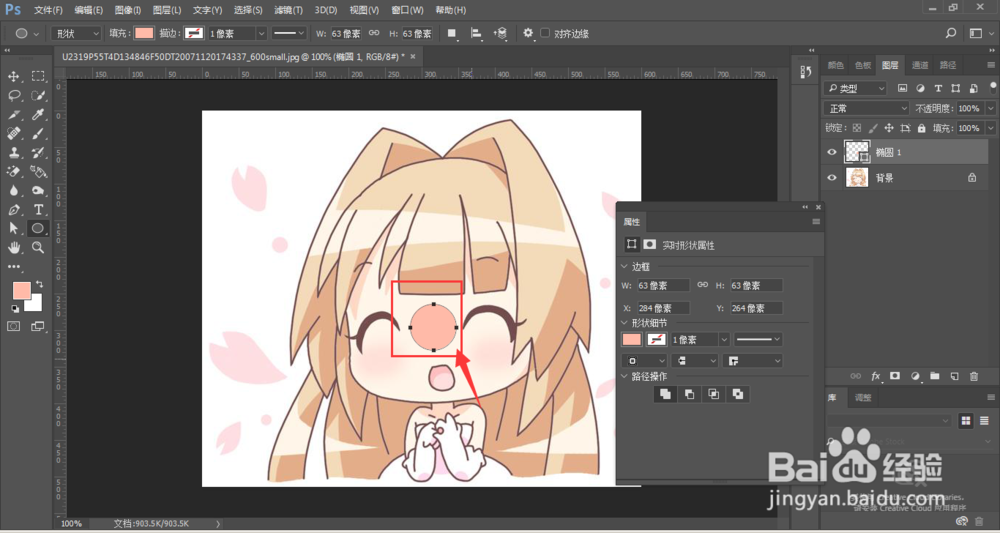1000x533 pixels.
Task: Open the 滤镜(T) menu
Action: [x=289, y=10]
